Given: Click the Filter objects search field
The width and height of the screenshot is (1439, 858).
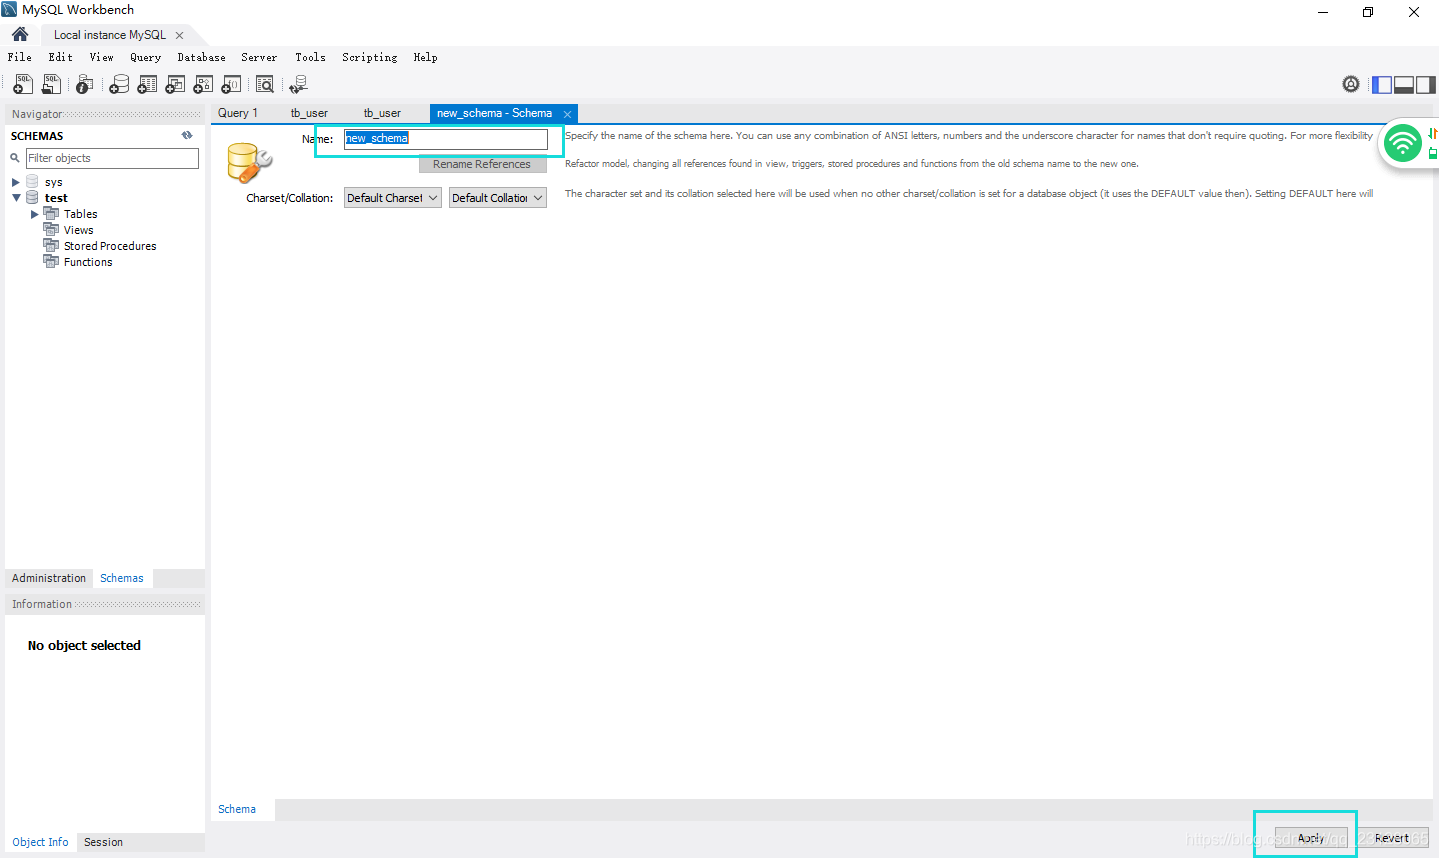Looking at the screenshot, I should (x=112, y=158).
